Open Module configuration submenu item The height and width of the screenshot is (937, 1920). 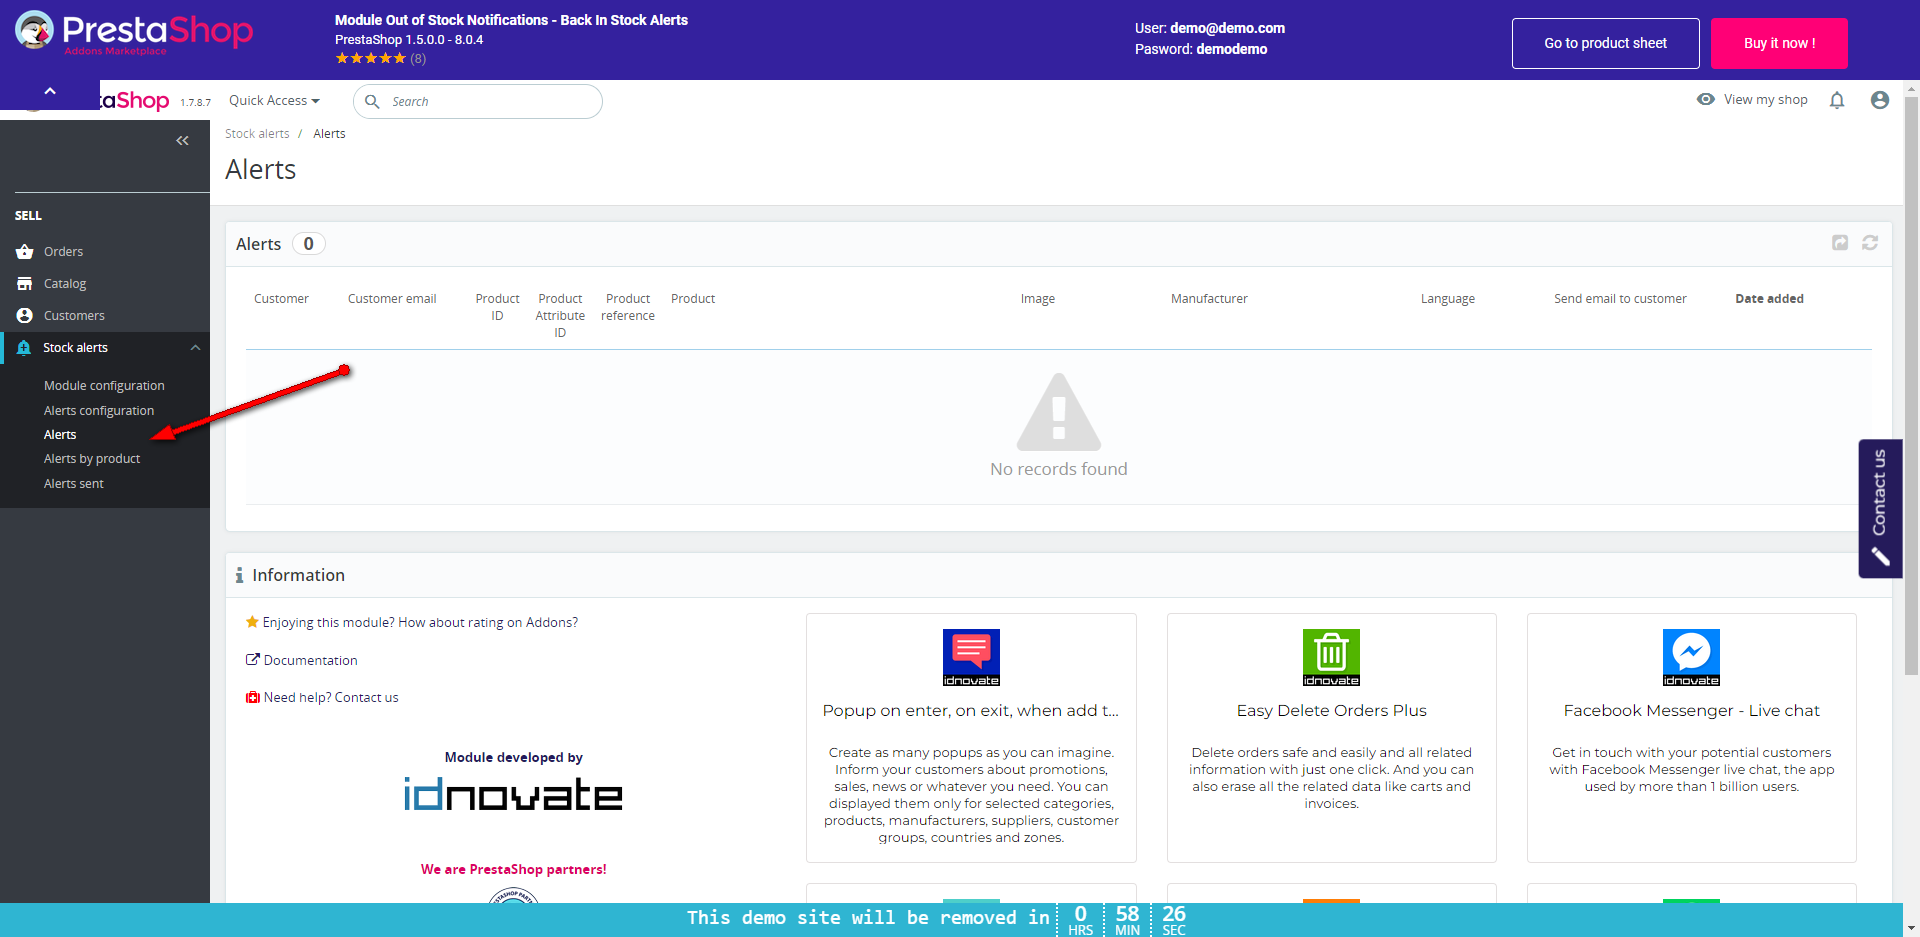click(104, 386)
